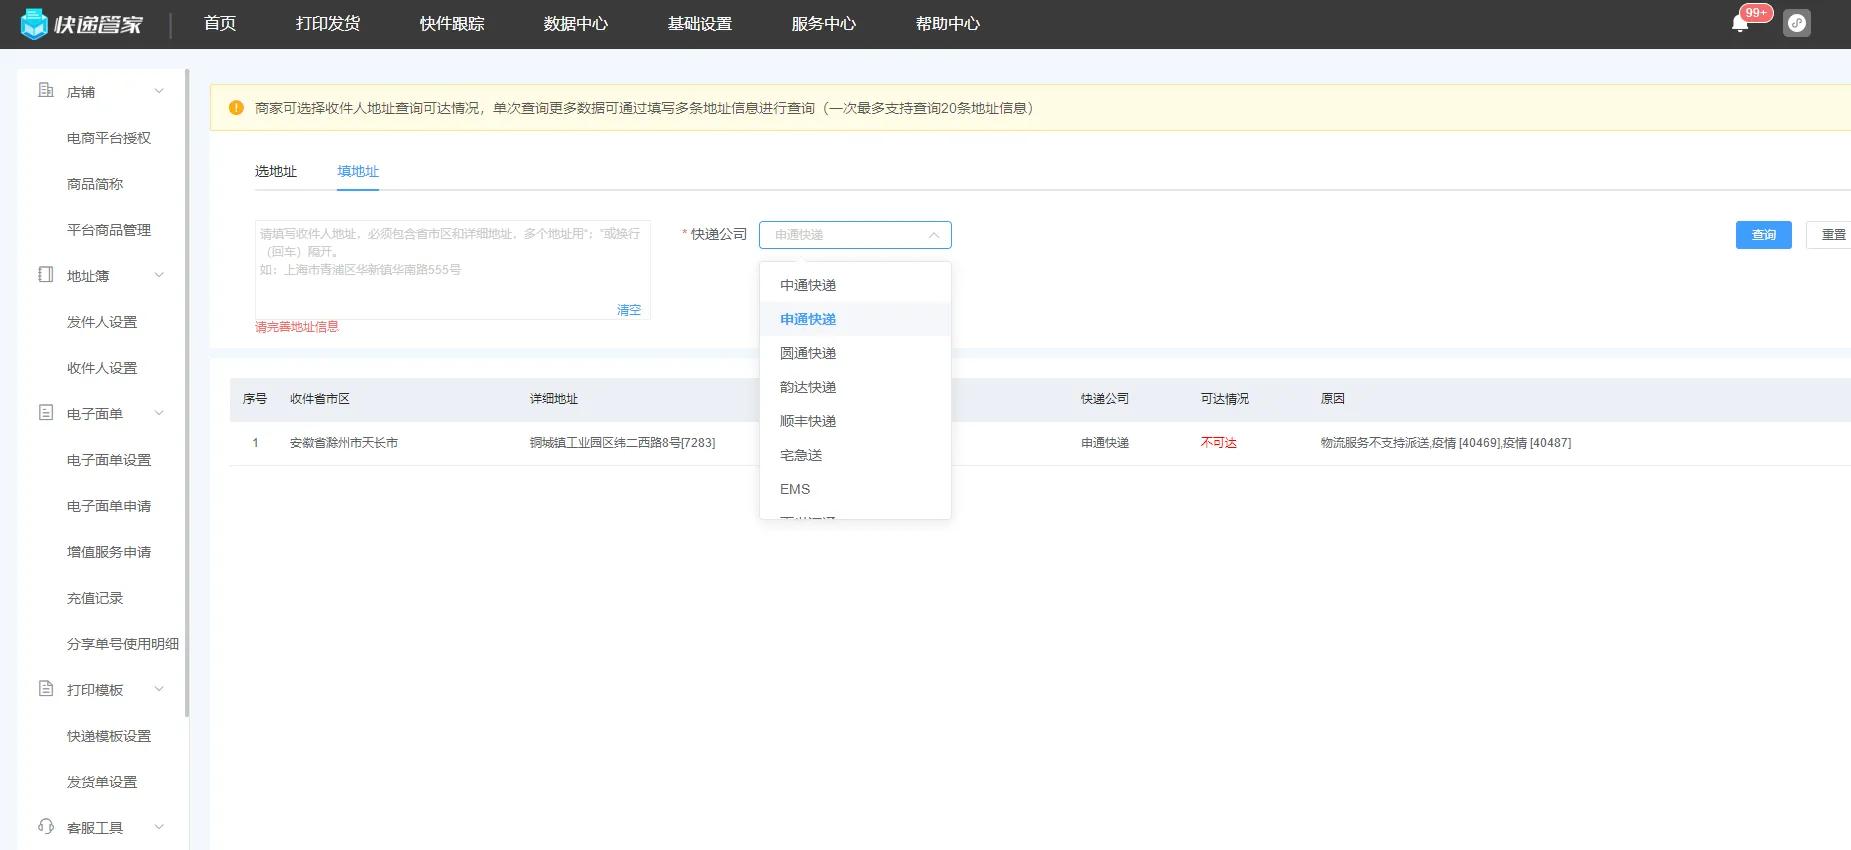Click the 打印模板 template icon
The width and height of the screenshot is (1851, 850).
pyautogui.click(x=46, y=689)
